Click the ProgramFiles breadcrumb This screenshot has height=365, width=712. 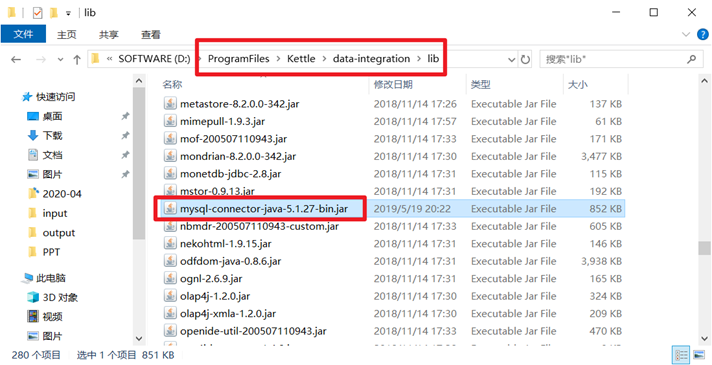click(x=238, y=59)
